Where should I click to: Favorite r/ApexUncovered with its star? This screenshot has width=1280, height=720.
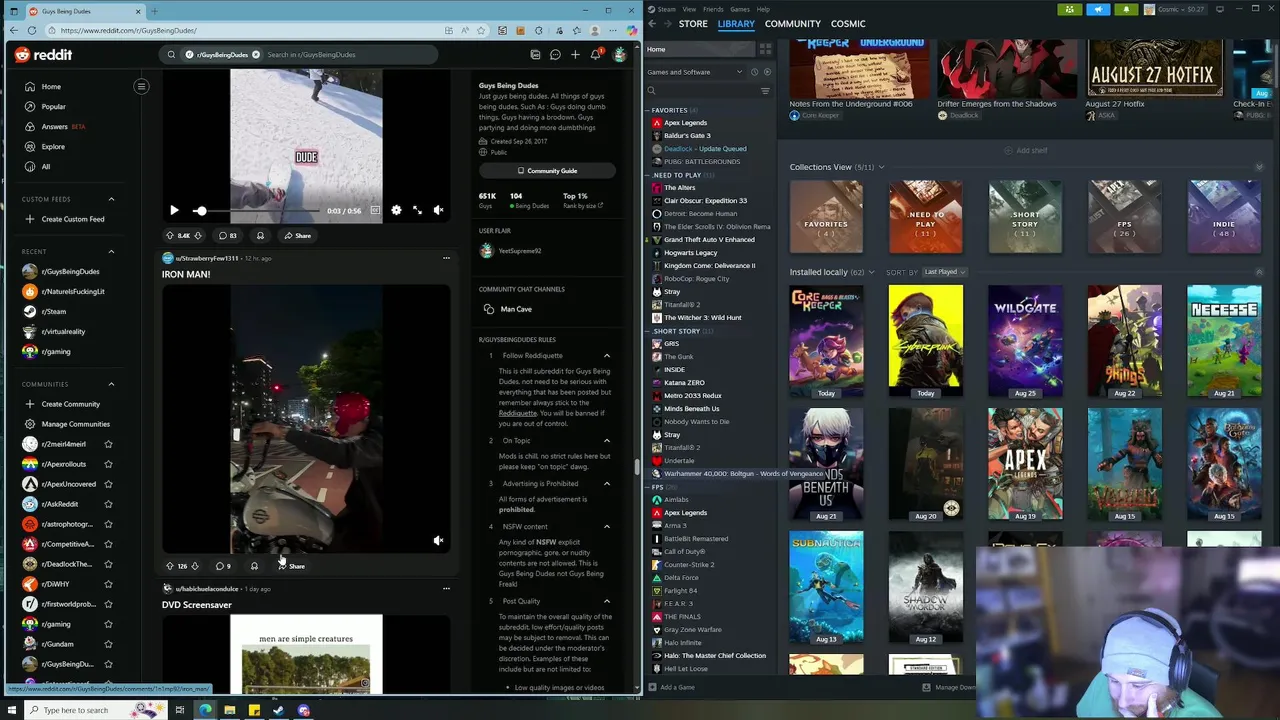point(108,484)
